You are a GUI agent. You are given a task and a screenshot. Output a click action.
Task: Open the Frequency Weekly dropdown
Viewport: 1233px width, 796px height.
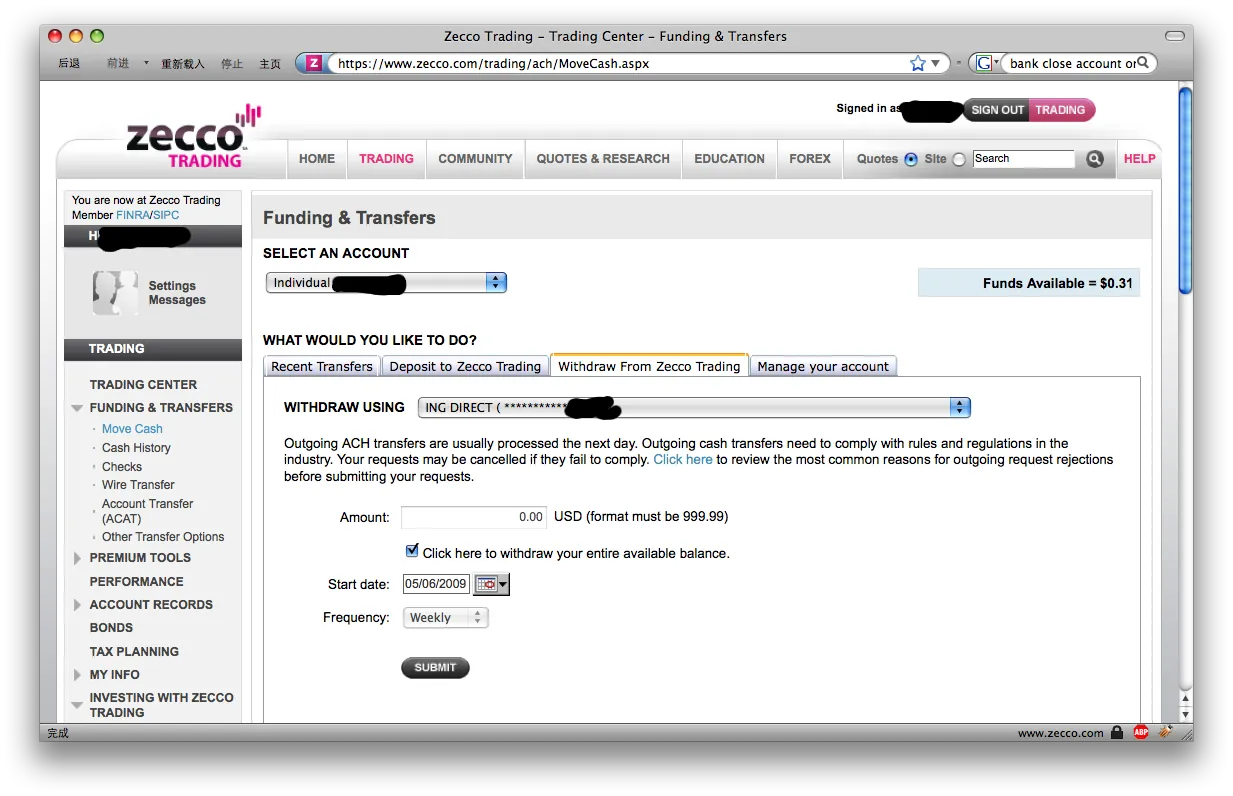point(445,618)
